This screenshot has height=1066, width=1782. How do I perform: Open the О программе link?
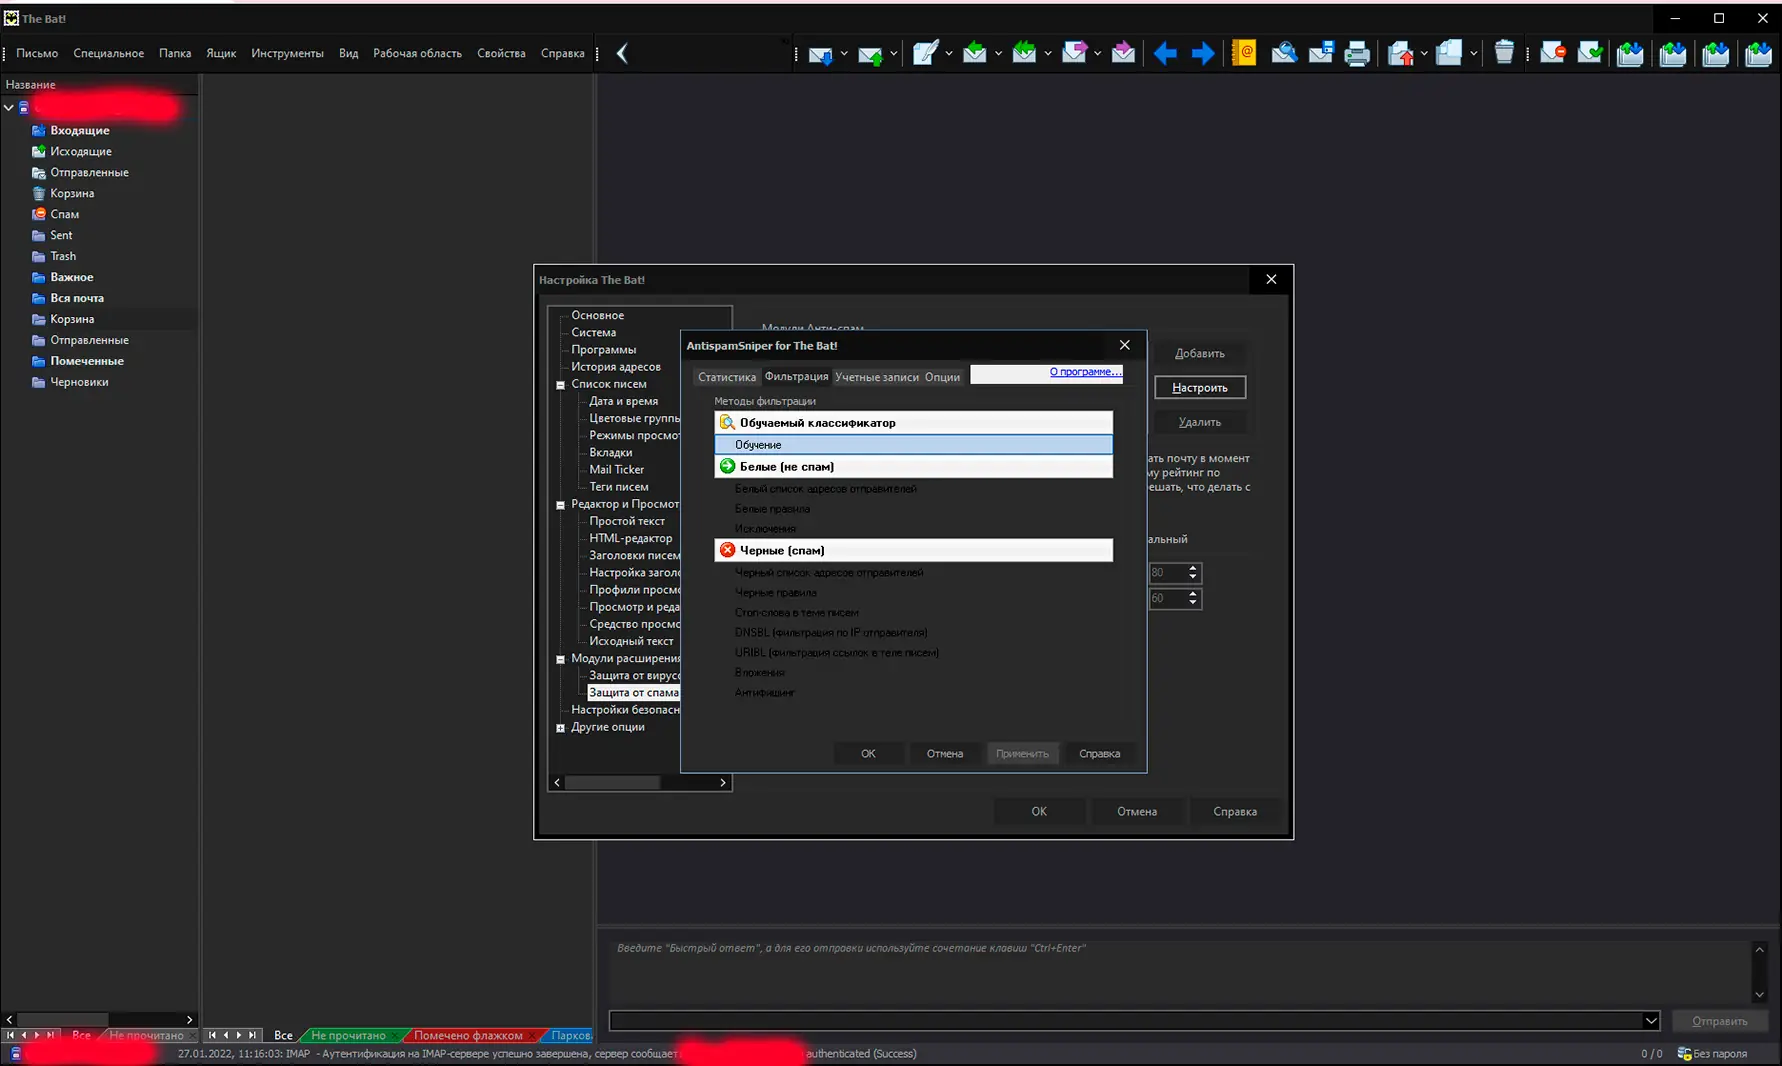[x=1085, y=372]
